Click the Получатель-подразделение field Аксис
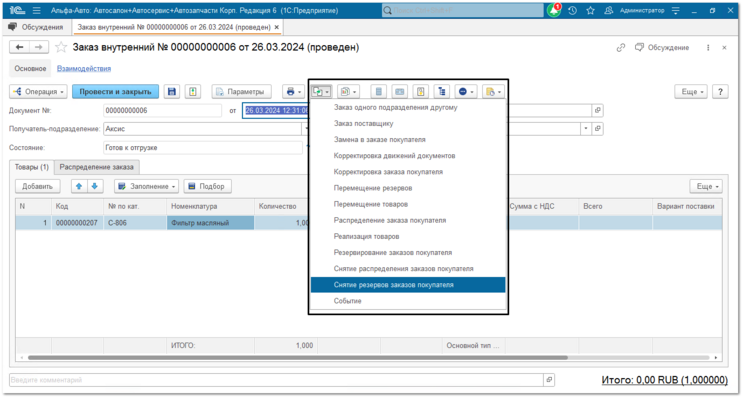The height and width of the screenshot is (398, 743). [202, 129]
